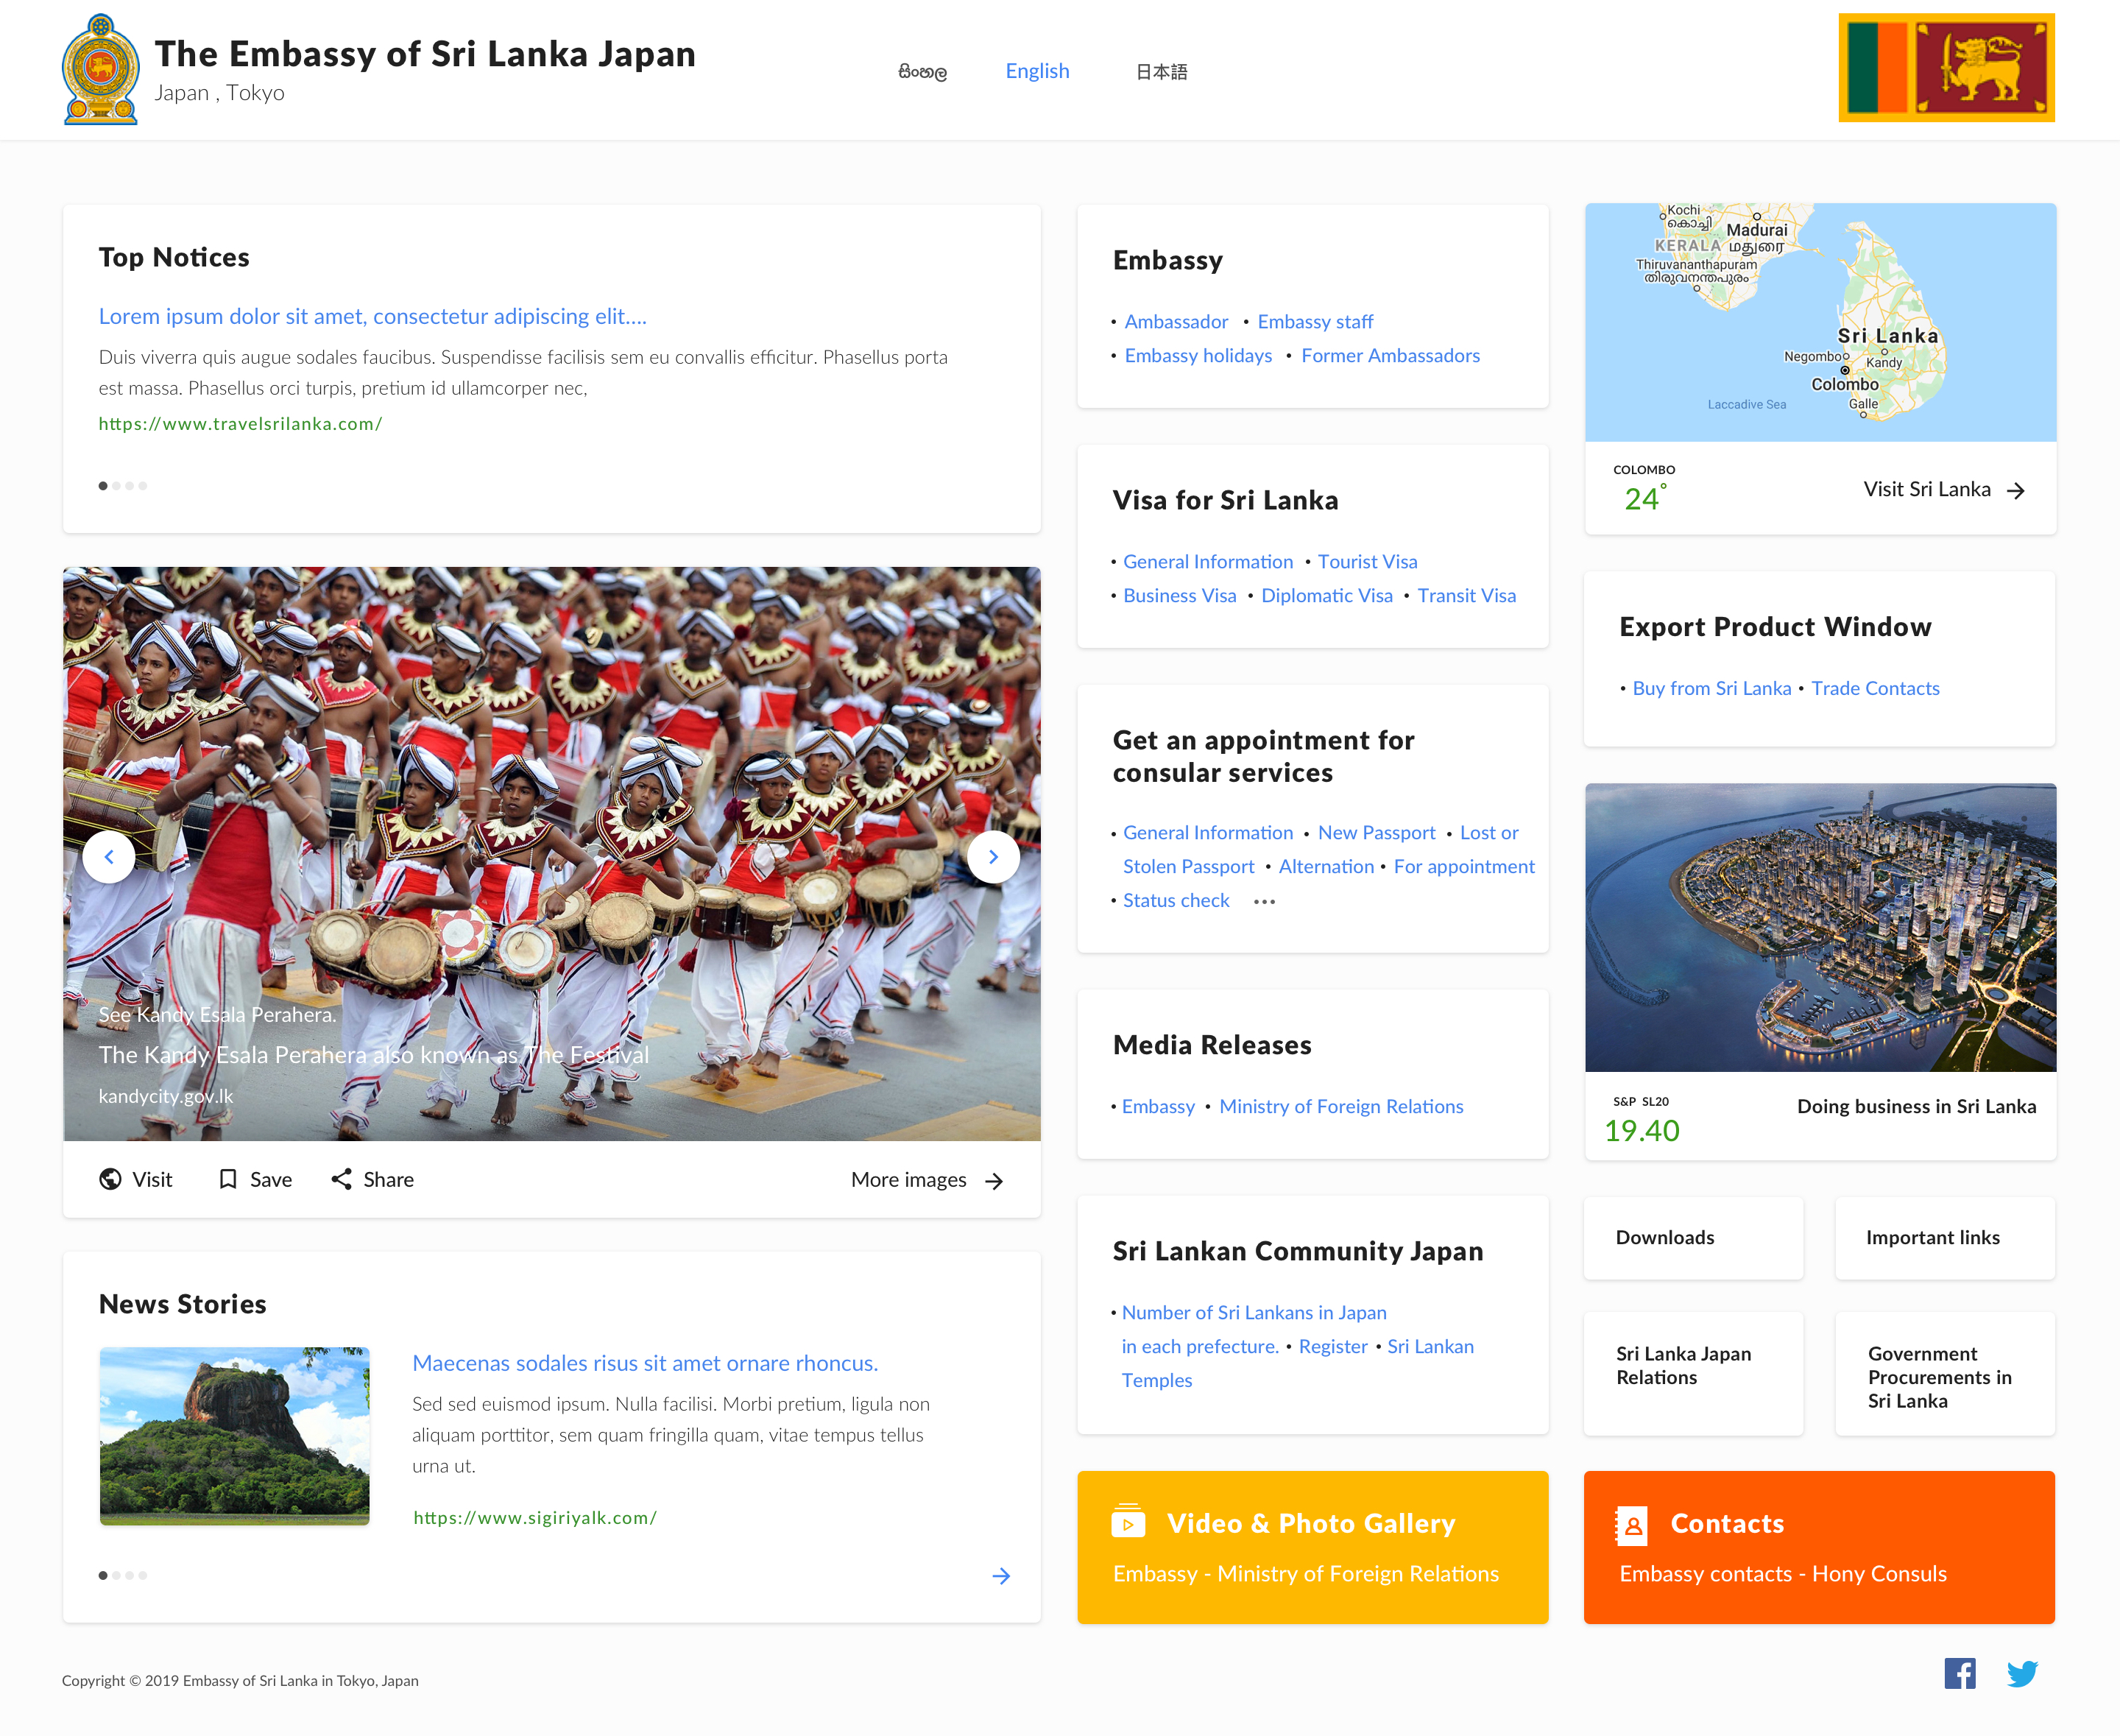Click blue next arrow in News Stories

pos(1001,1576)
